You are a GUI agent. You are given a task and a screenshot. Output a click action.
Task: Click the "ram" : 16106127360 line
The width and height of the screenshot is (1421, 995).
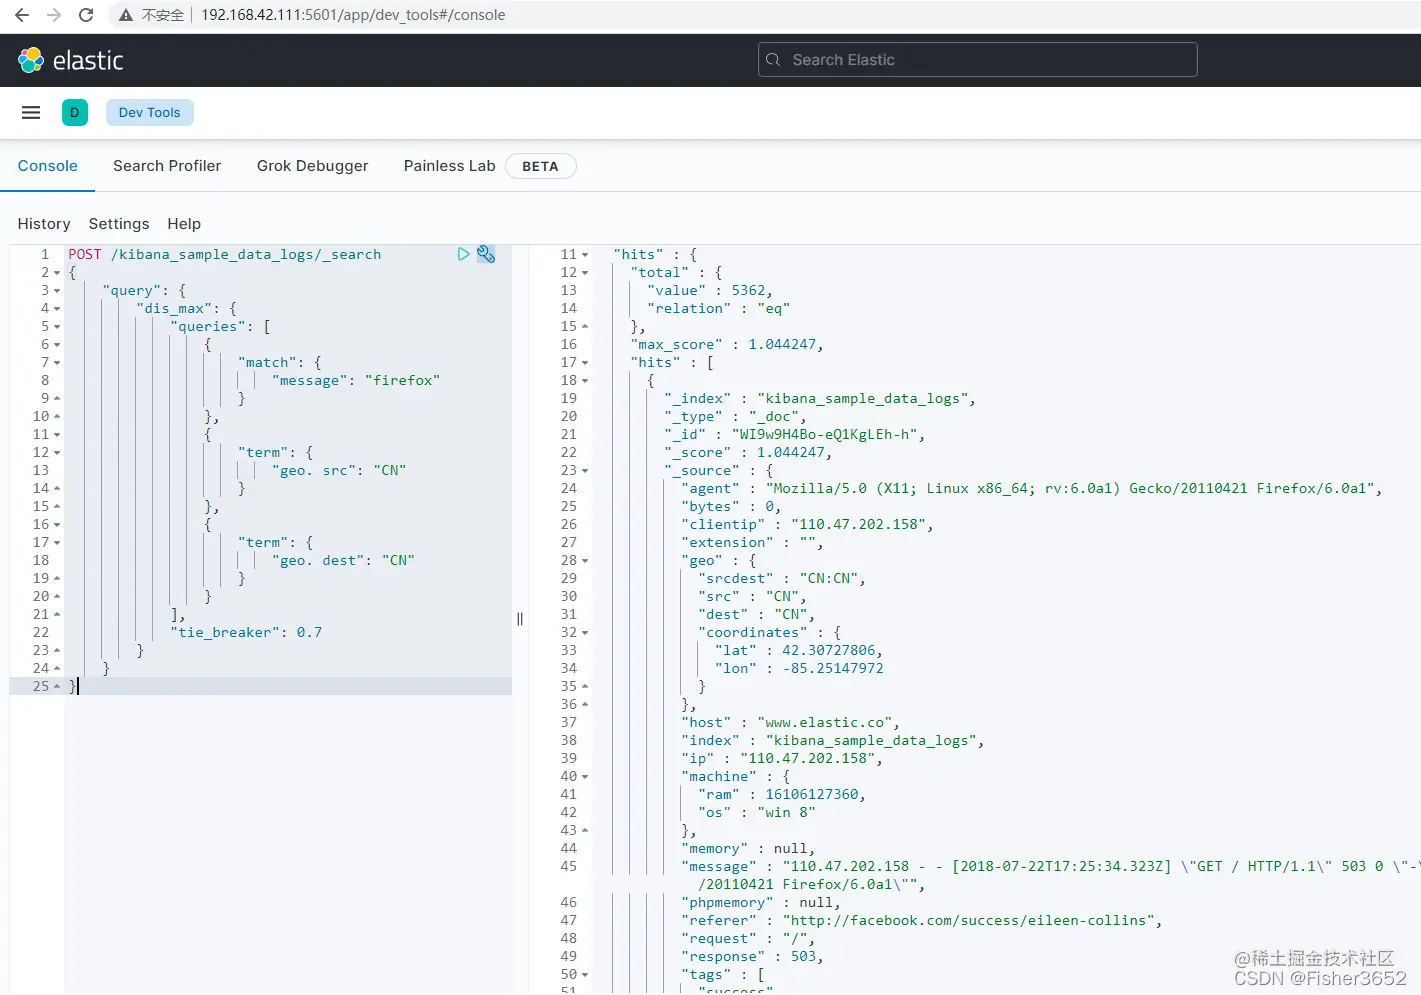(x=782, y=794)
